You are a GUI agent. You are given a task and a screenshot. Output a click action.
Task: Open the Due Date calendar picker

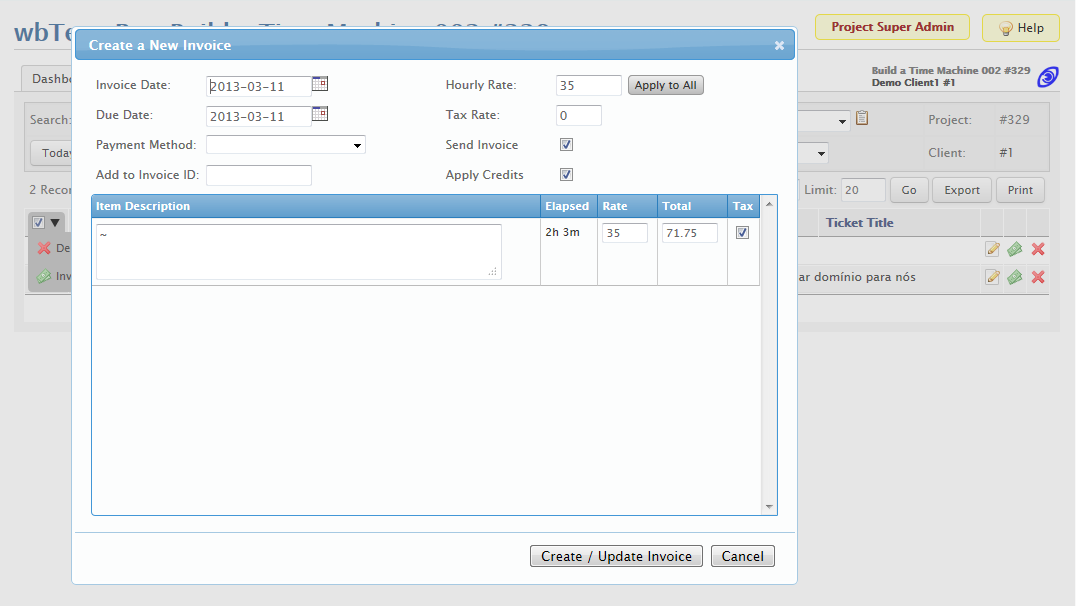[x=320, y=114]
